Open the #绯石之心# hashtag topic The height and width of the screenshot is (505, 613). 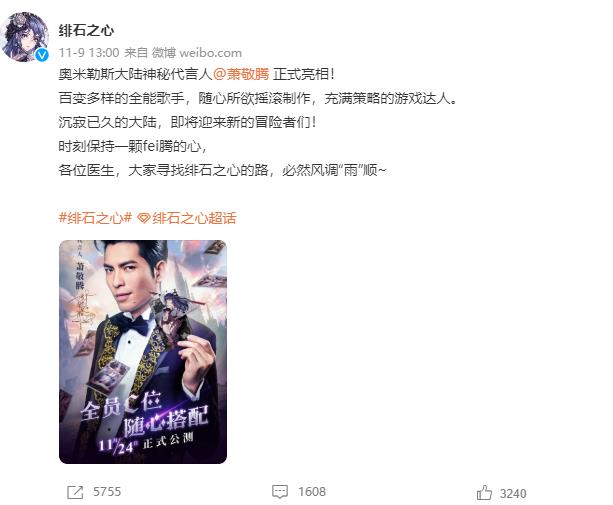pos(95,218)
